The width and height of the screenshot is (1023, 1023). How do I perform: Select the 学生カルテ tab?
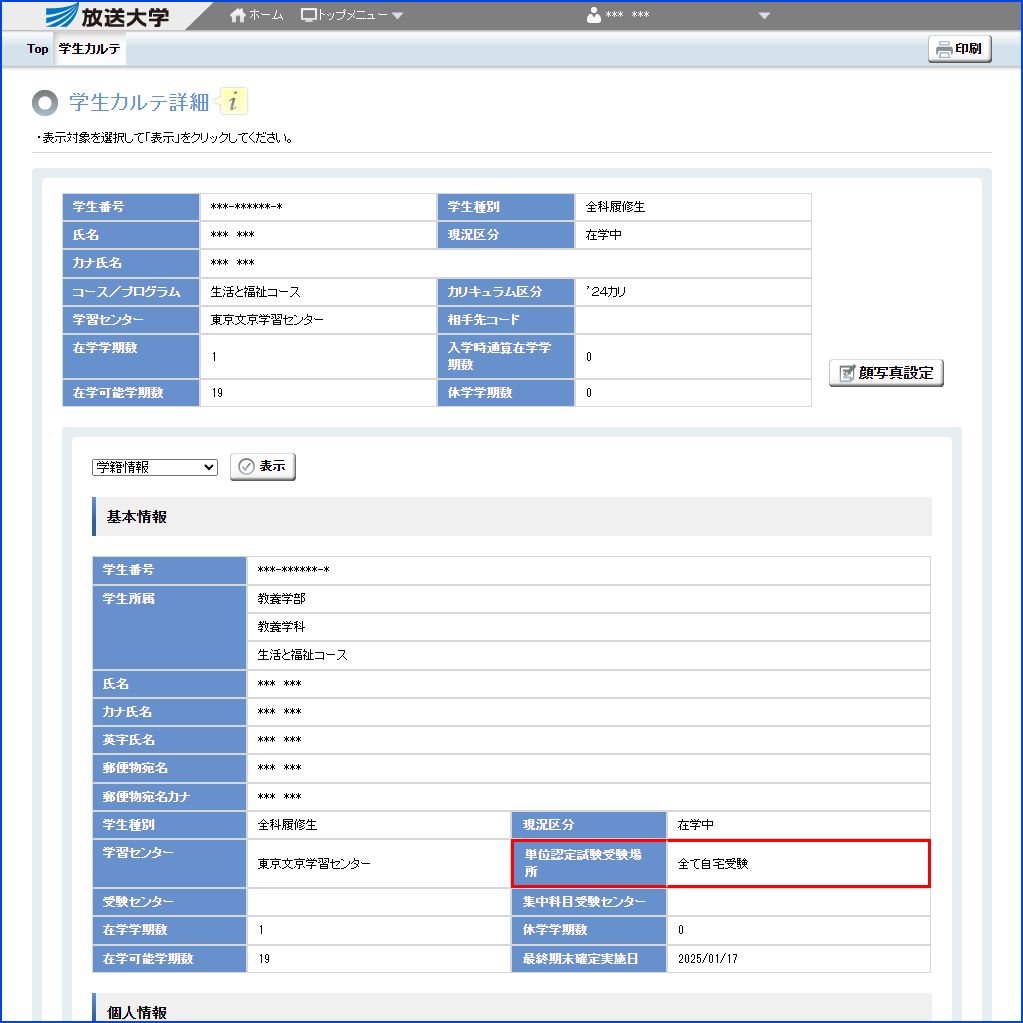point(90,49)
